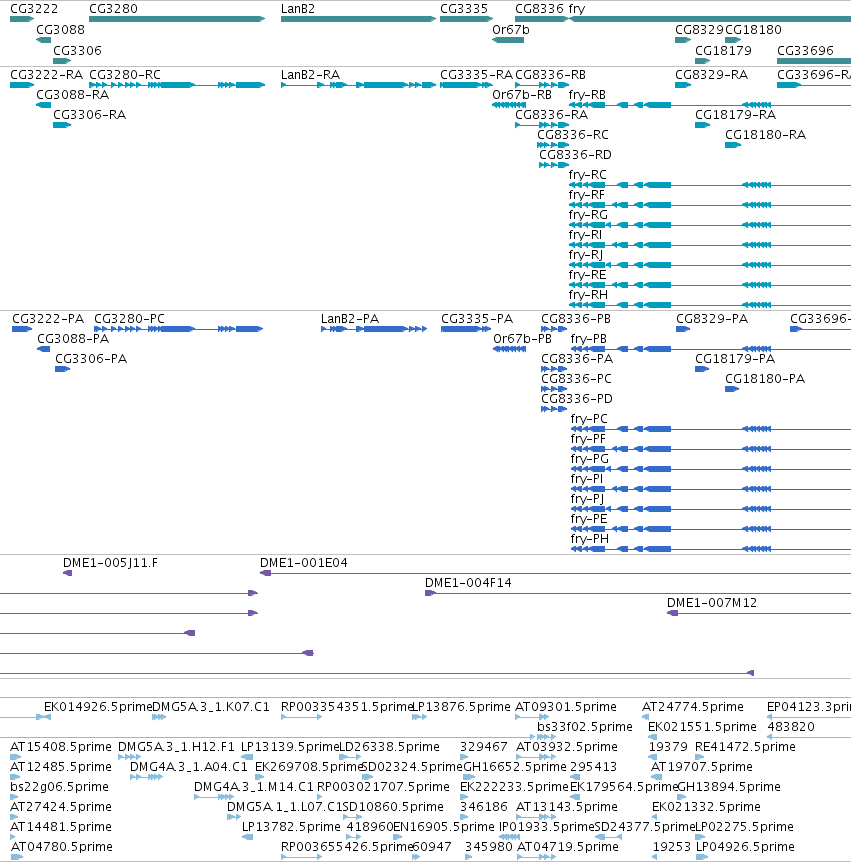Click transcript label fry-RH
The height and width of the screenshot is (862, 851).
pos(588,295)
